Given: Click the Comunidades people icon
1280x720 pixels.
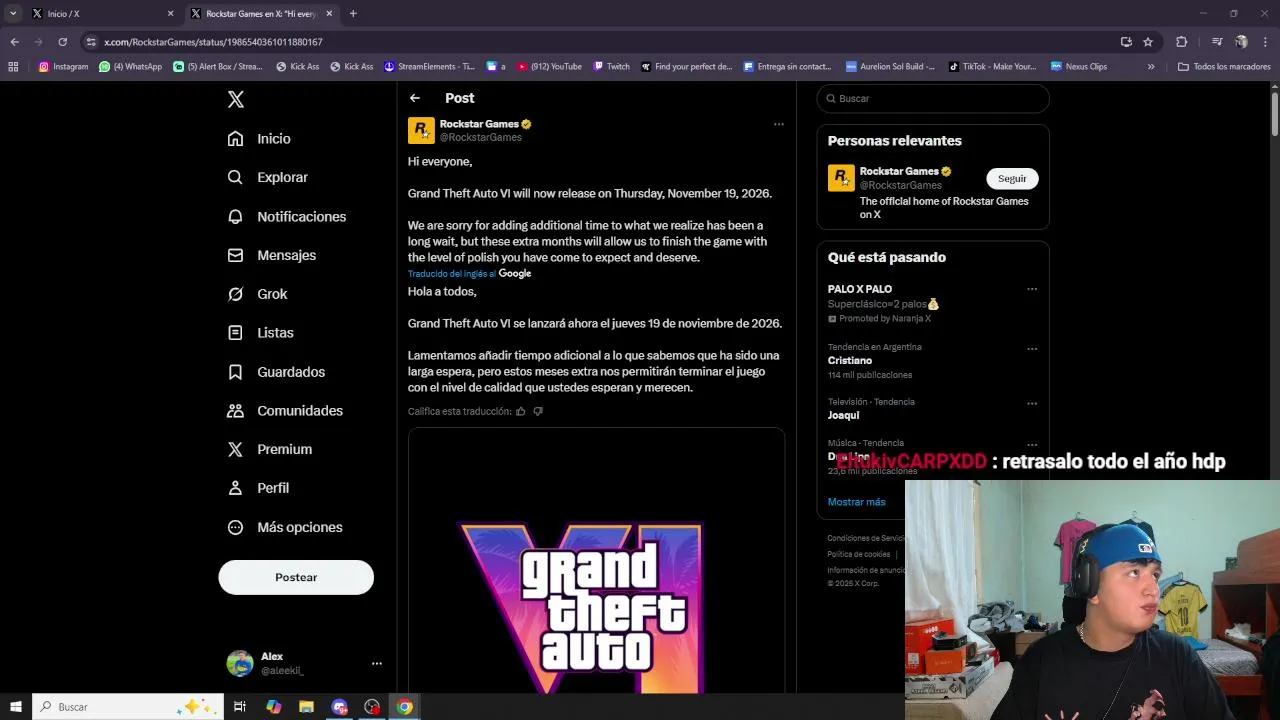Looking at the screenshot, I should 235,411.
